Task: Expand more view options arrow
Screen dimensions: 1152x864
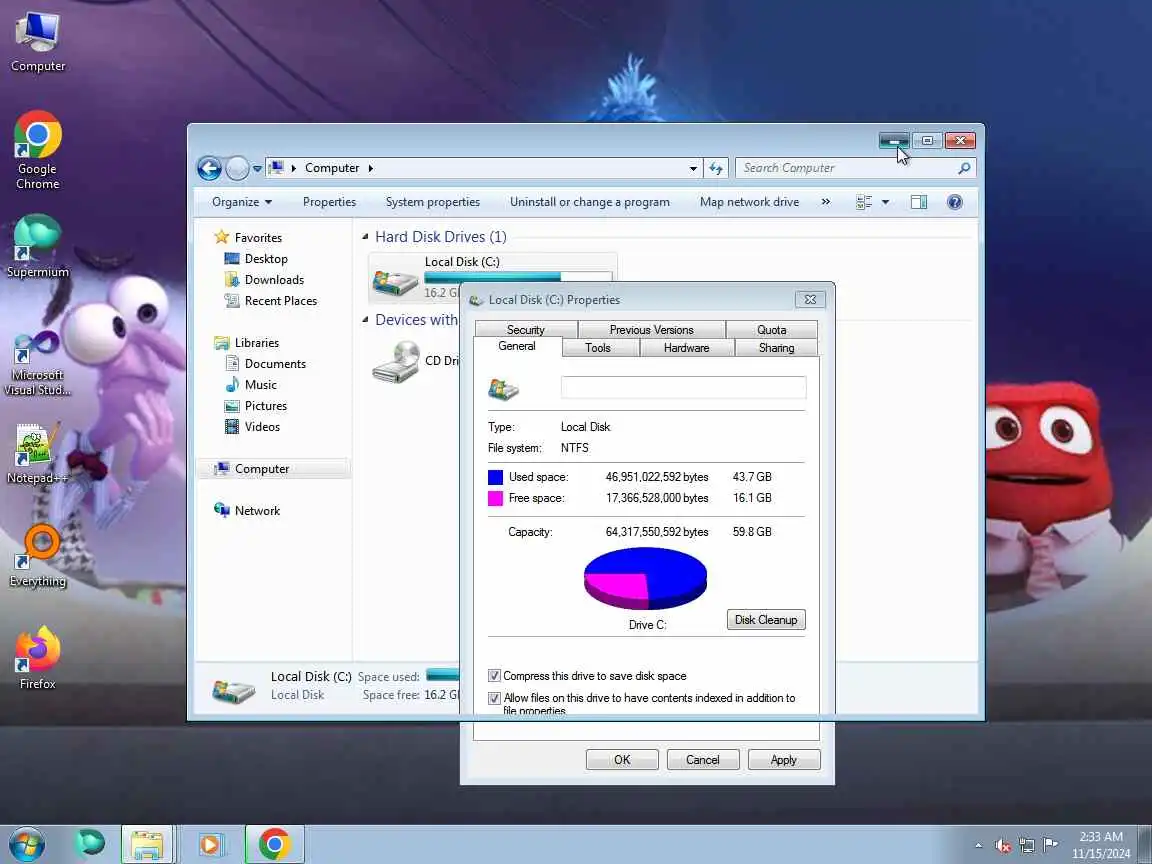Action: (x=885, y=202)
